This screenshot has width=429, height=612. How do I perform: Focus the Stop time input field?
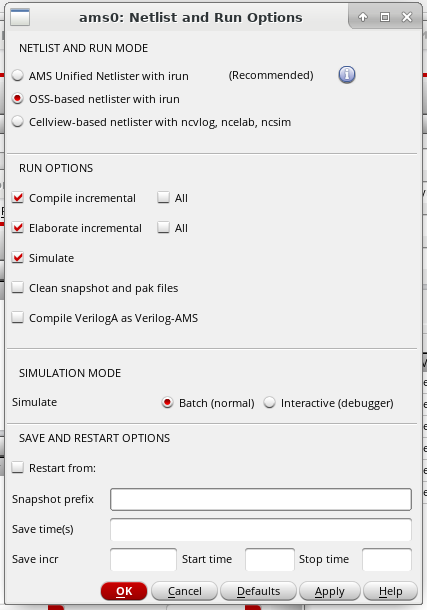click(386, 559)
